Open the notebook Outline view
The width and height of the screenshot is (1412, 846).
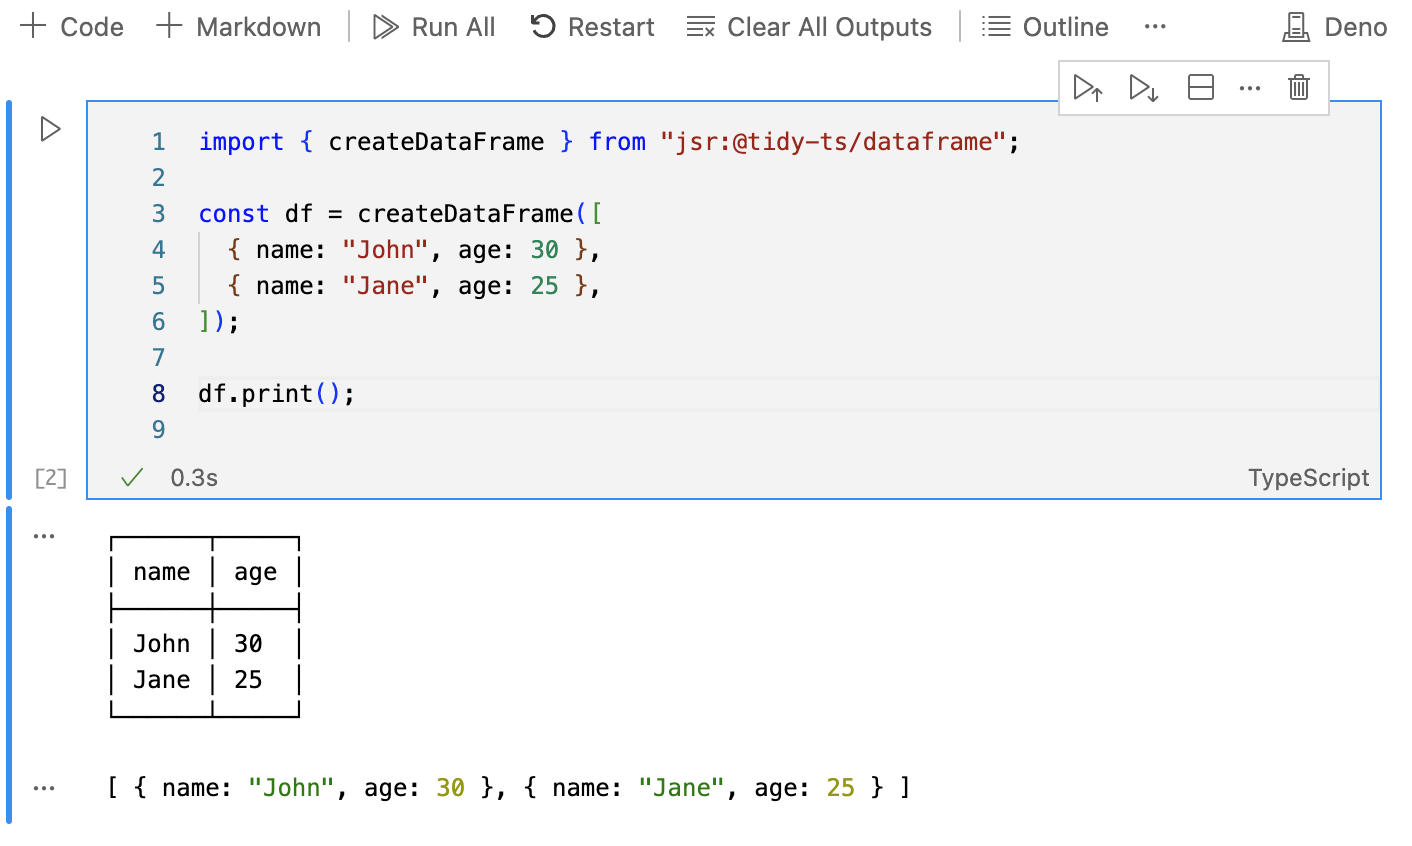pos(1045,27)
